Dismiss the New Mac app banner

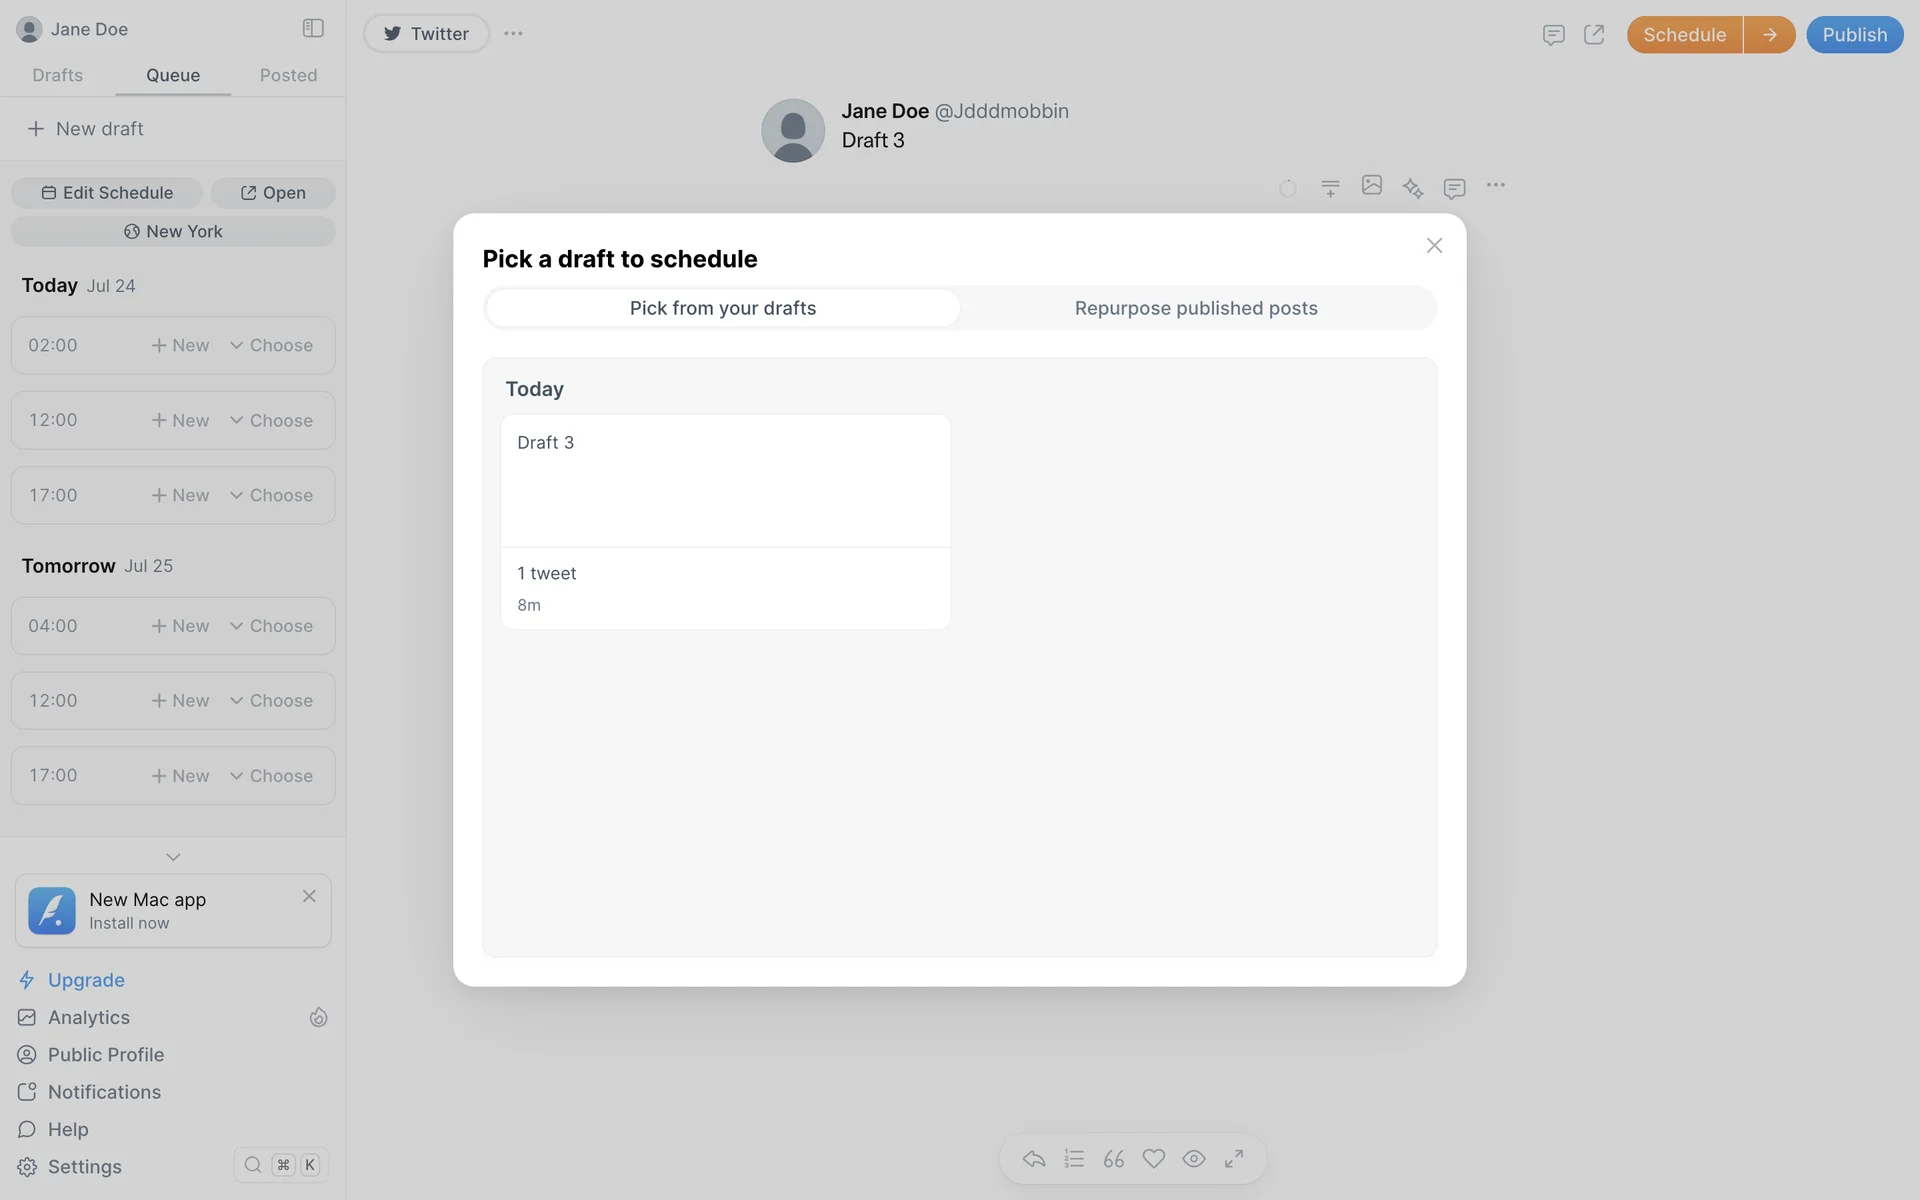309,896
